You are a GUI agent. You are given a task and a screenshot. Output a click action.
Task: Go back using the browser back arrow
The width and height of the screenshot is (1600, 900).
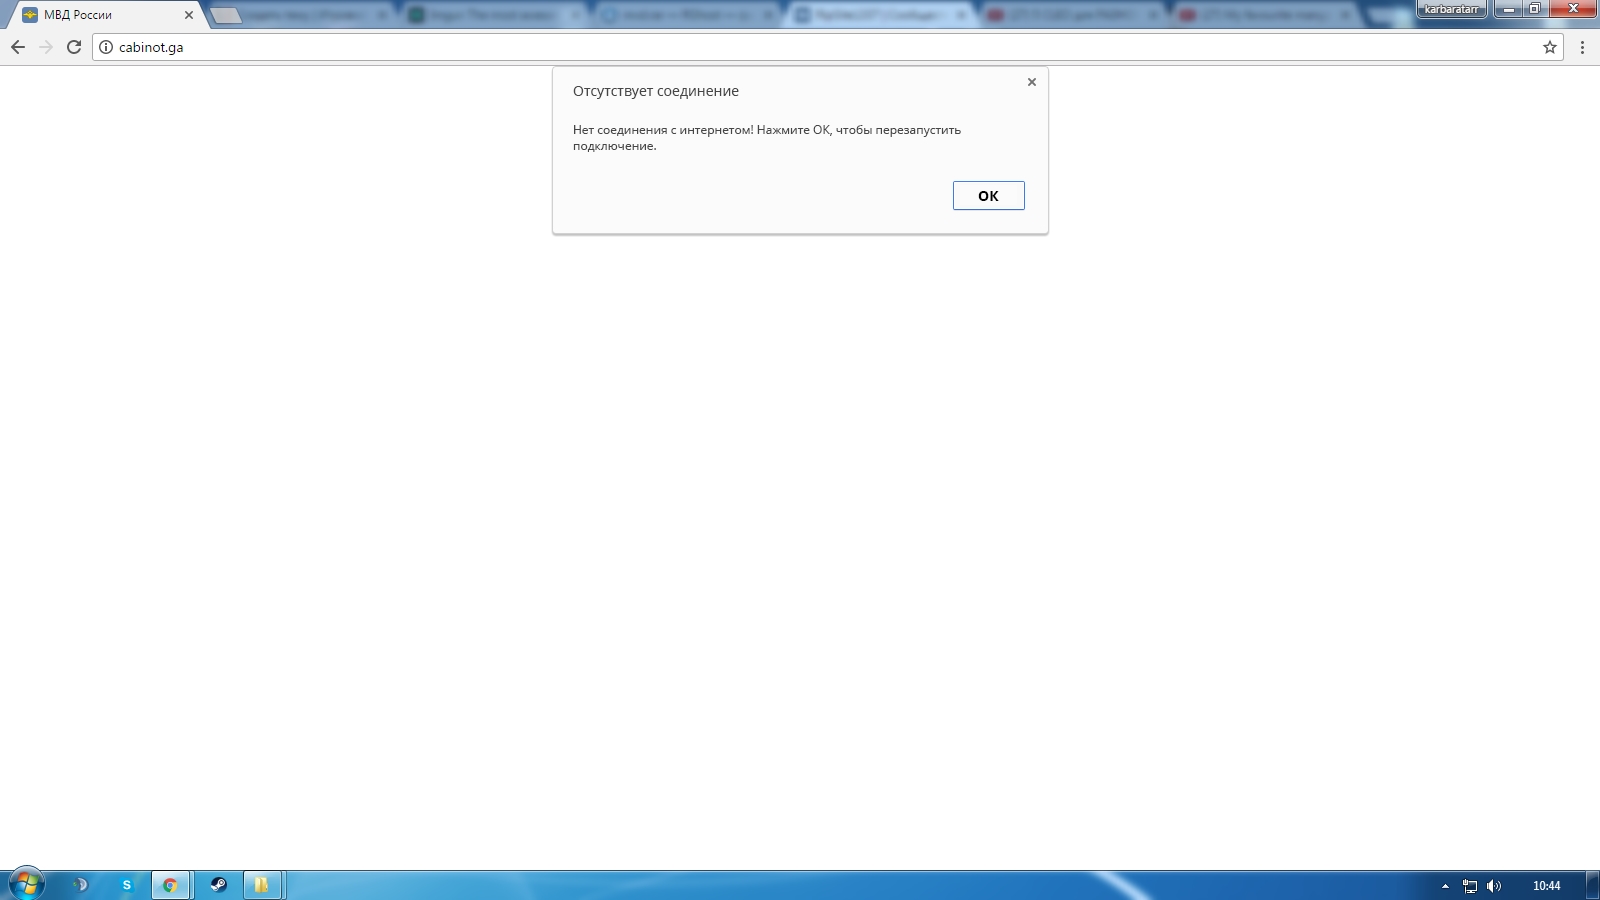coord(18,47)
